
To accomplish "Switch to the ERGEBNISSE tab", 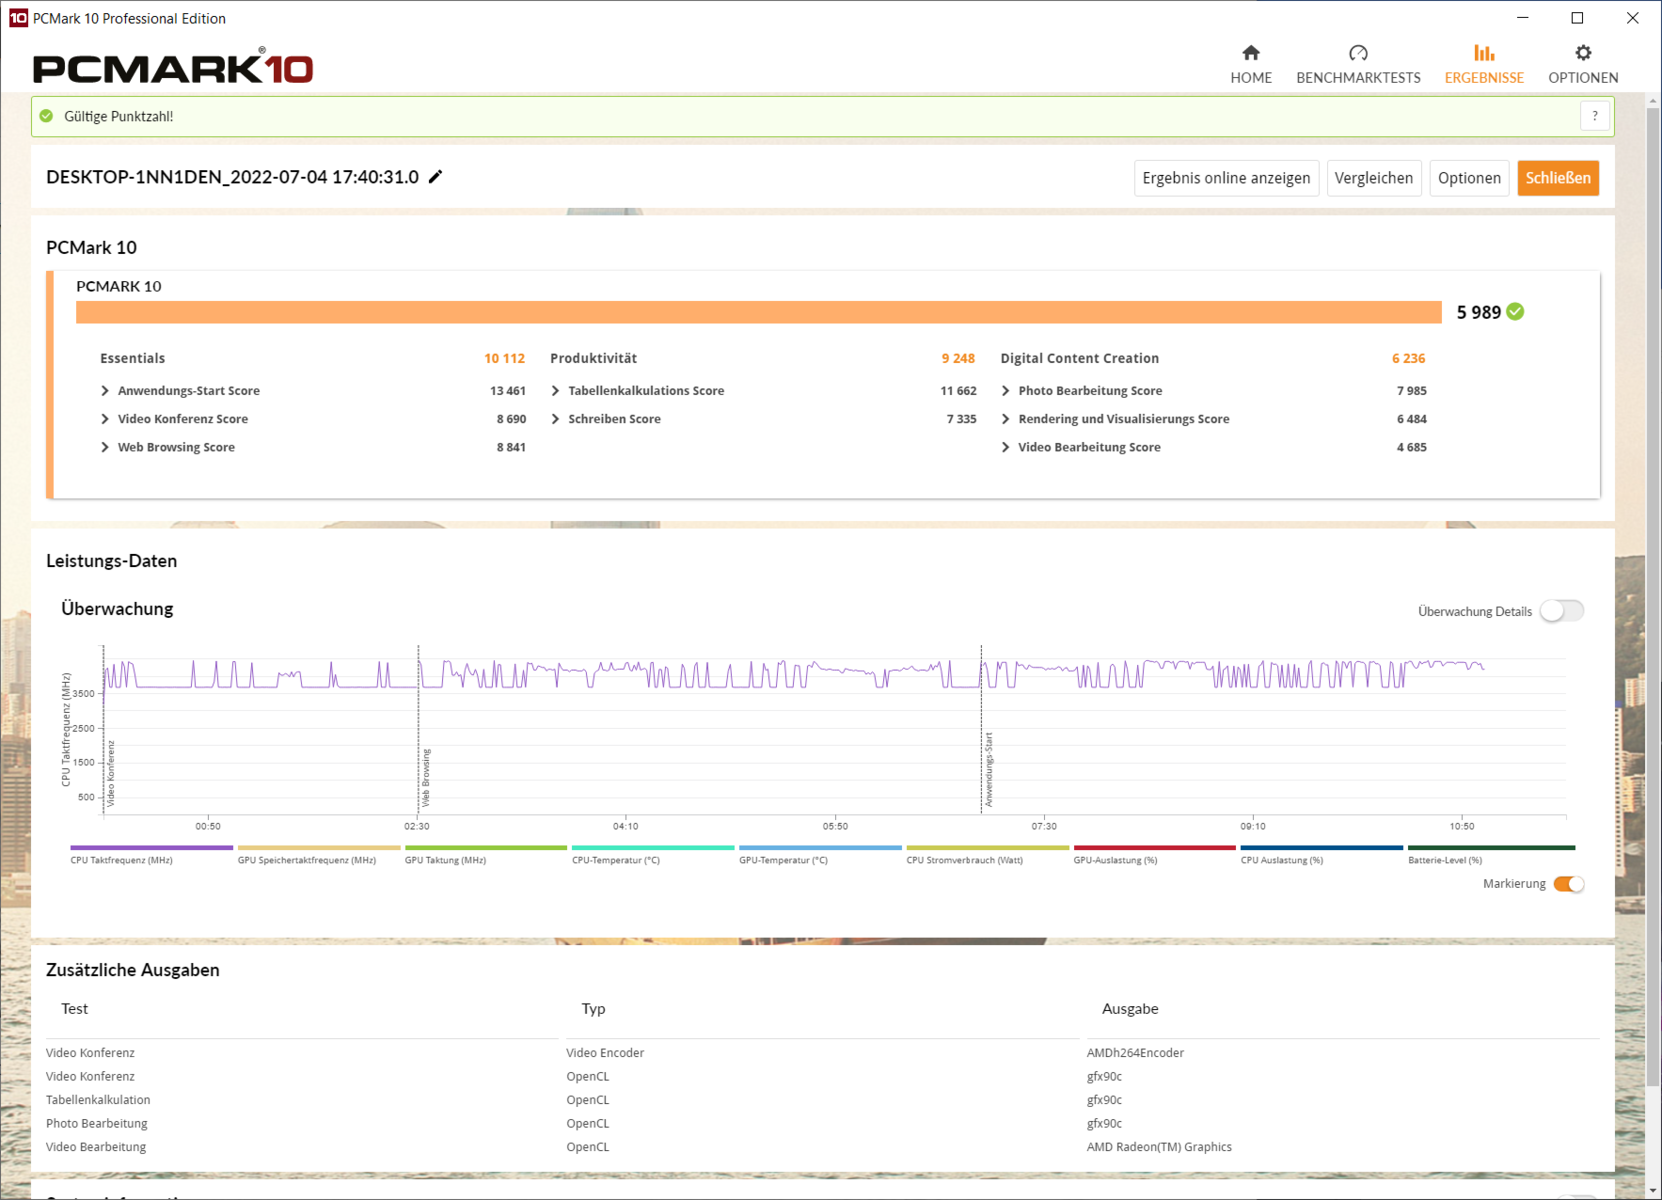I will click(x=1484, y=64).
